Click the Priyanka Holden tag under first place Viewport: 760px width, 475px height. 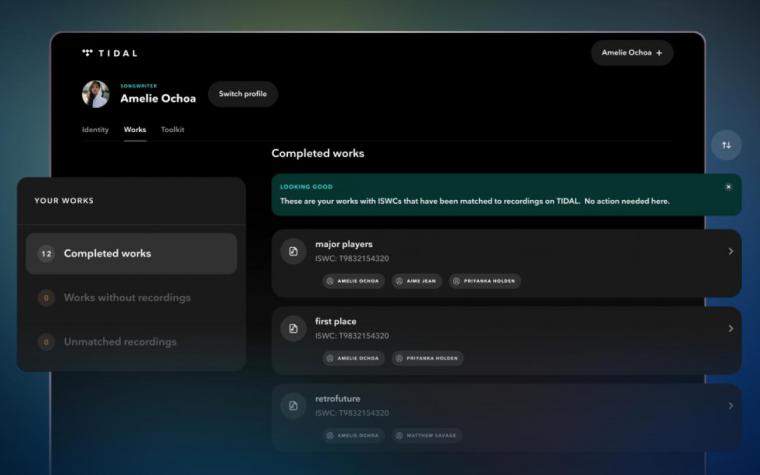(x=428, y=358)
